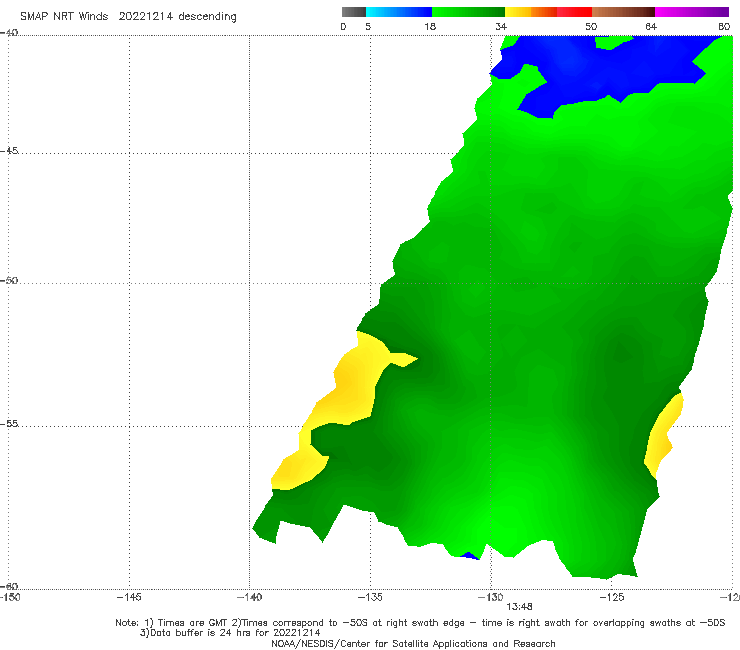Click the longitude label '-135'
The width and height of the screenshot is (740, 650).
[x=370, y=597]
